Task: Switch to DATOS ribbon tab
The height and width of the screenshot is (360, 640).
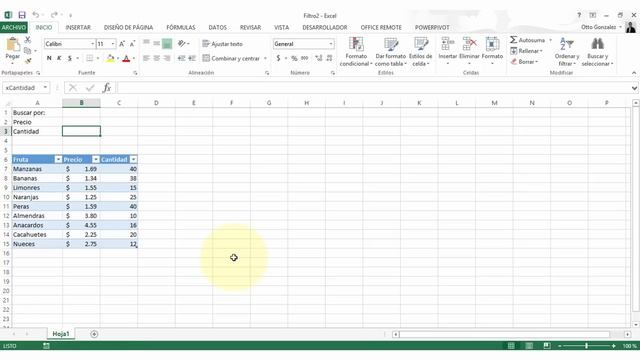Action: click(218, 27)
